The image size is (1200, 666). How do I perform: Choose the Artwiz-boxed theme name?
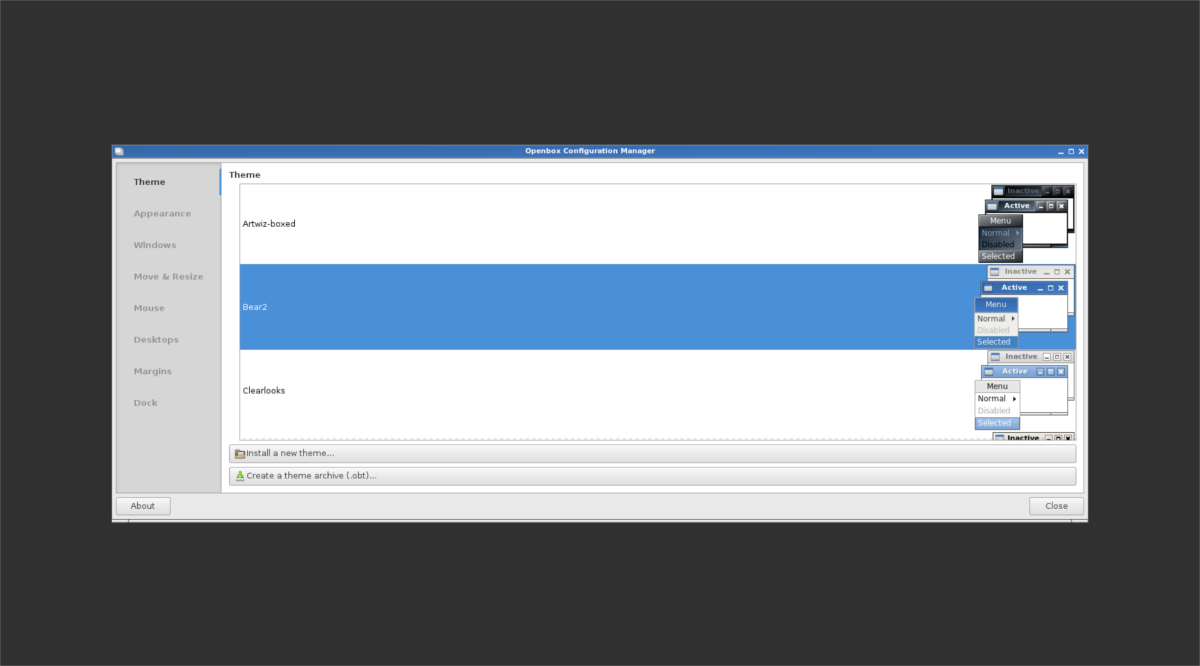(269, 224)
